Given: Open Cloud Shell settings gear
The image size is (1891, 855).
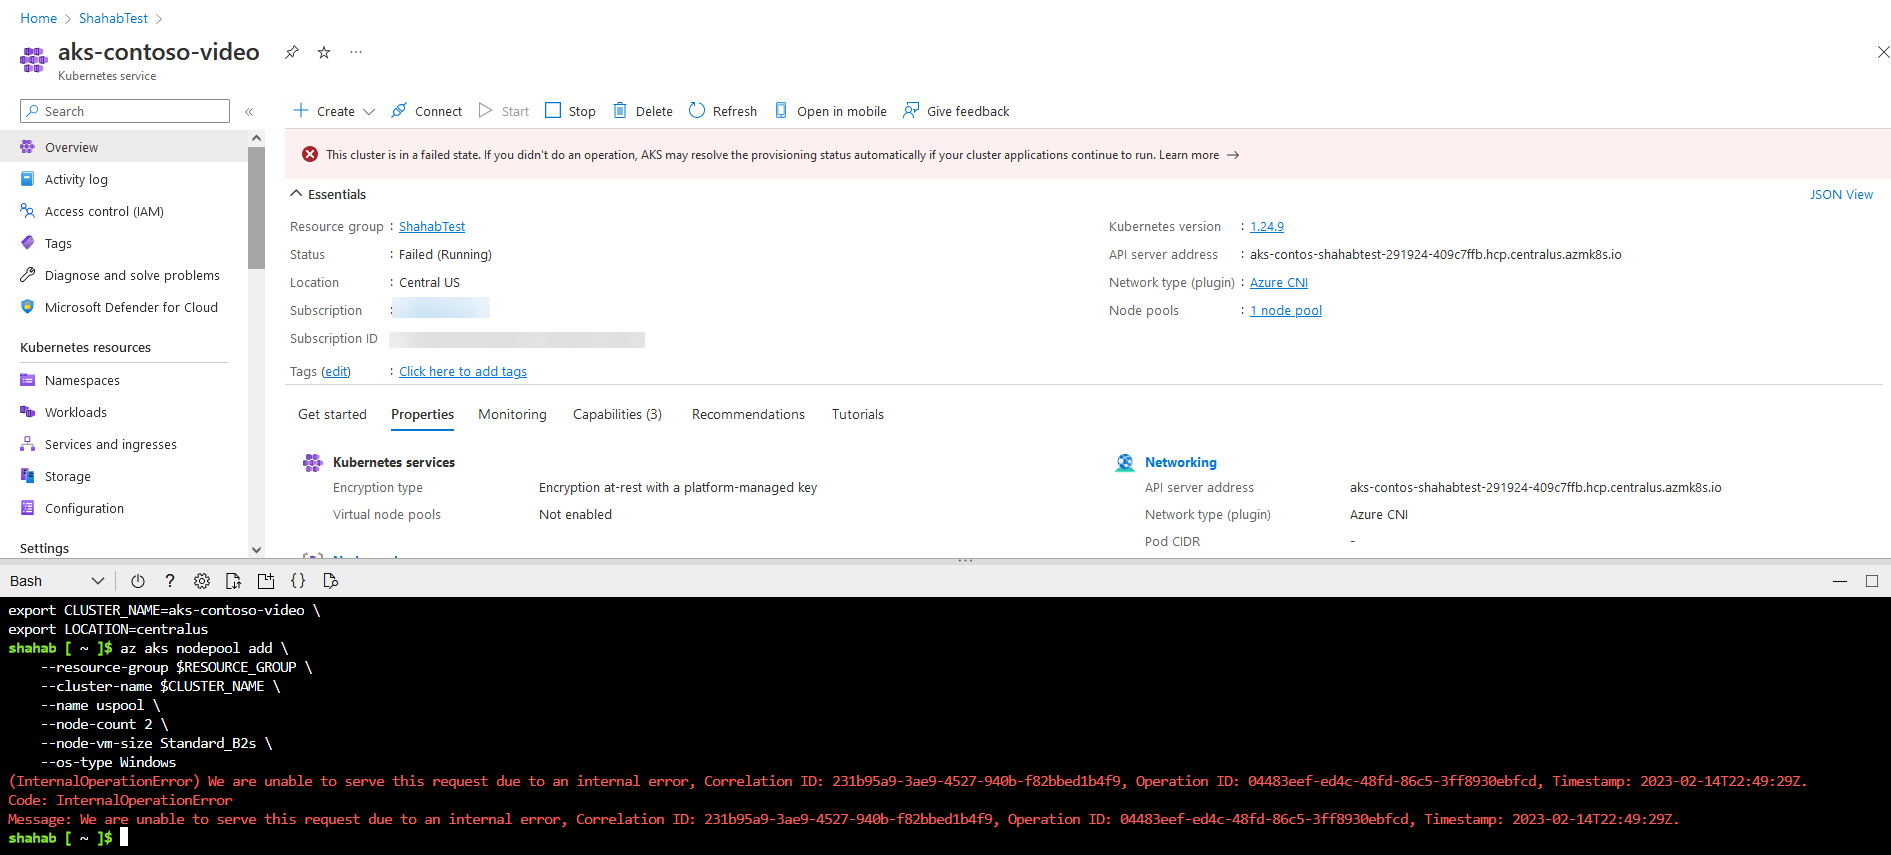Looking at the screenshot, I should click(x=202, y=581).
